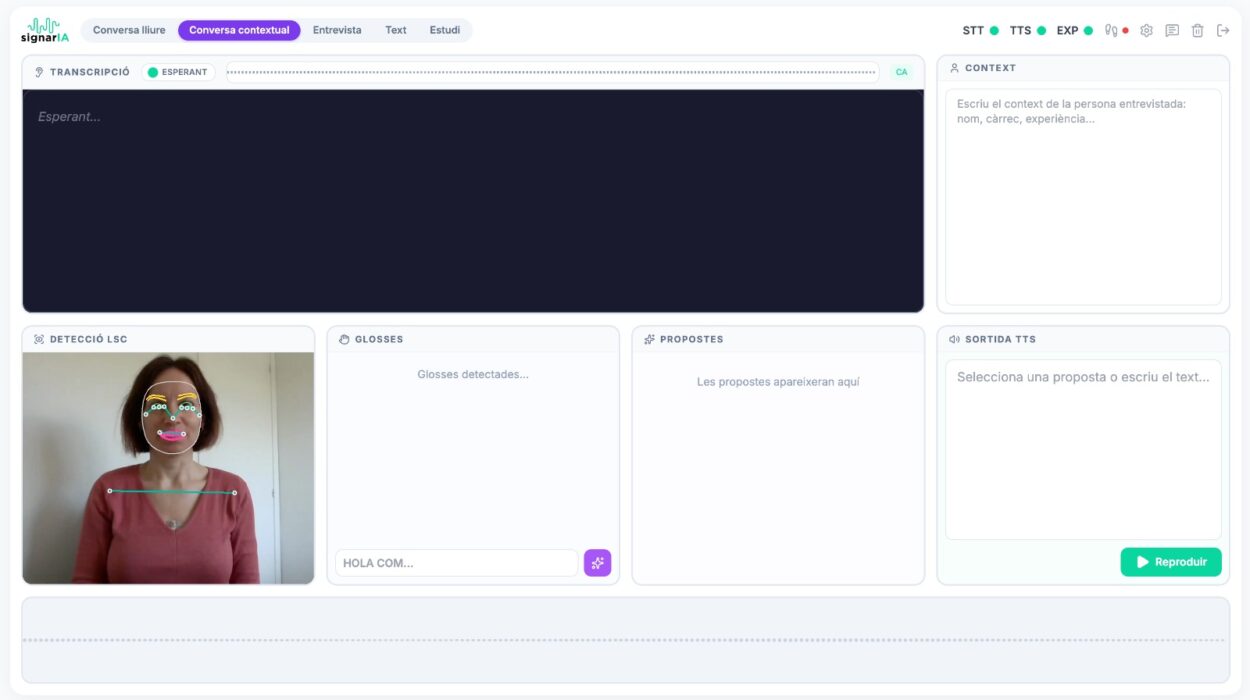Toggle the TTS status indicator

click(1027, 30)
